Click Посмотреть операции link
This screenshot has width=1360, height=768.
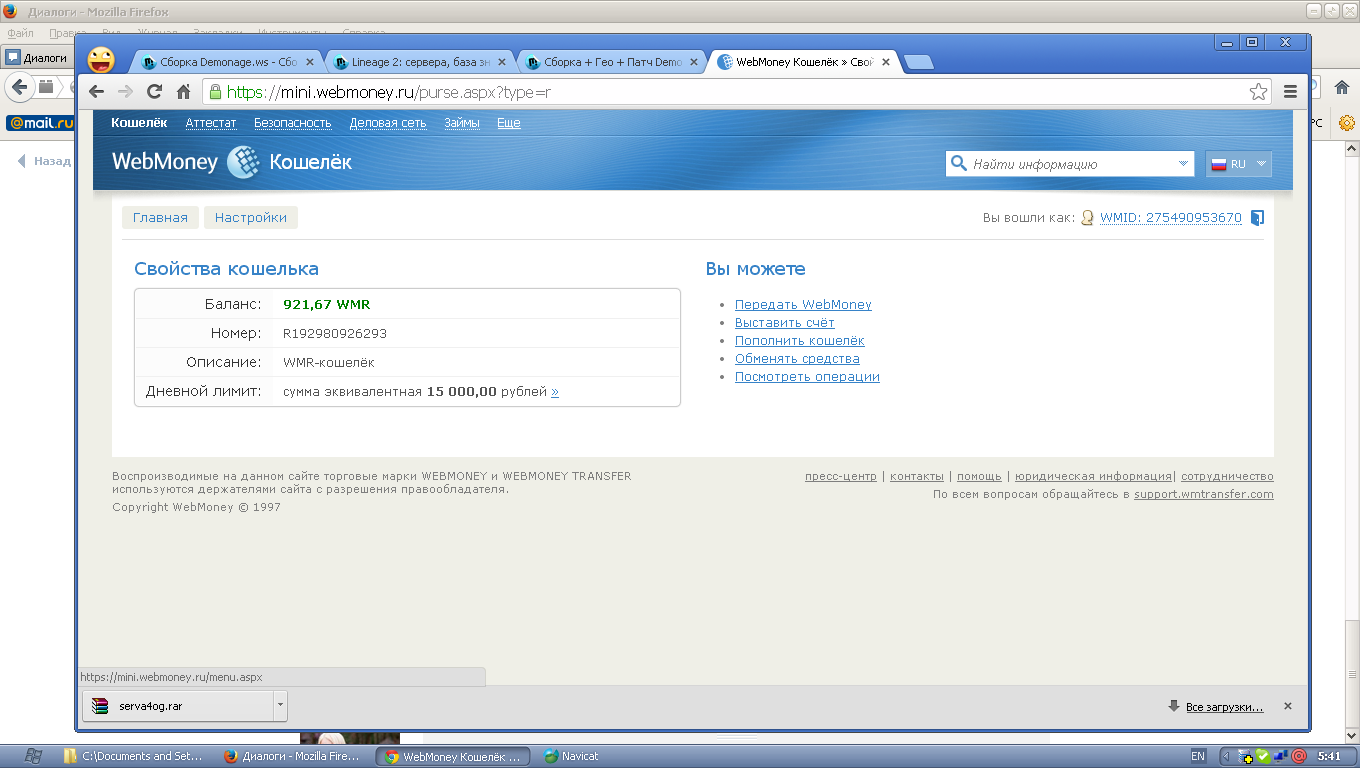[x=807, y=377]
